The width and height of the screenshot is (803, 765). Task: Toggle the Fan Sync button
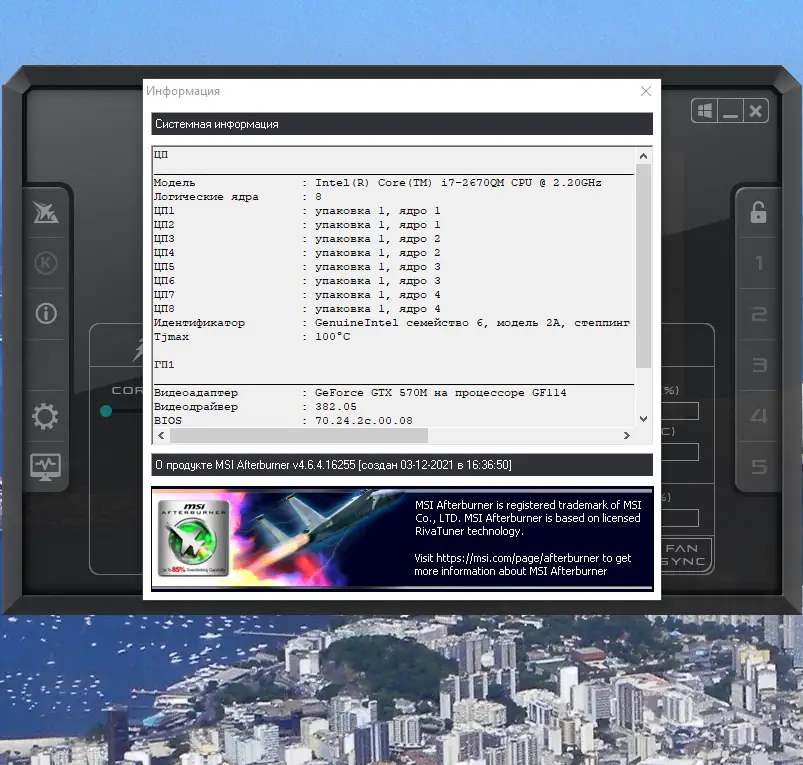(x=685, y=555)
